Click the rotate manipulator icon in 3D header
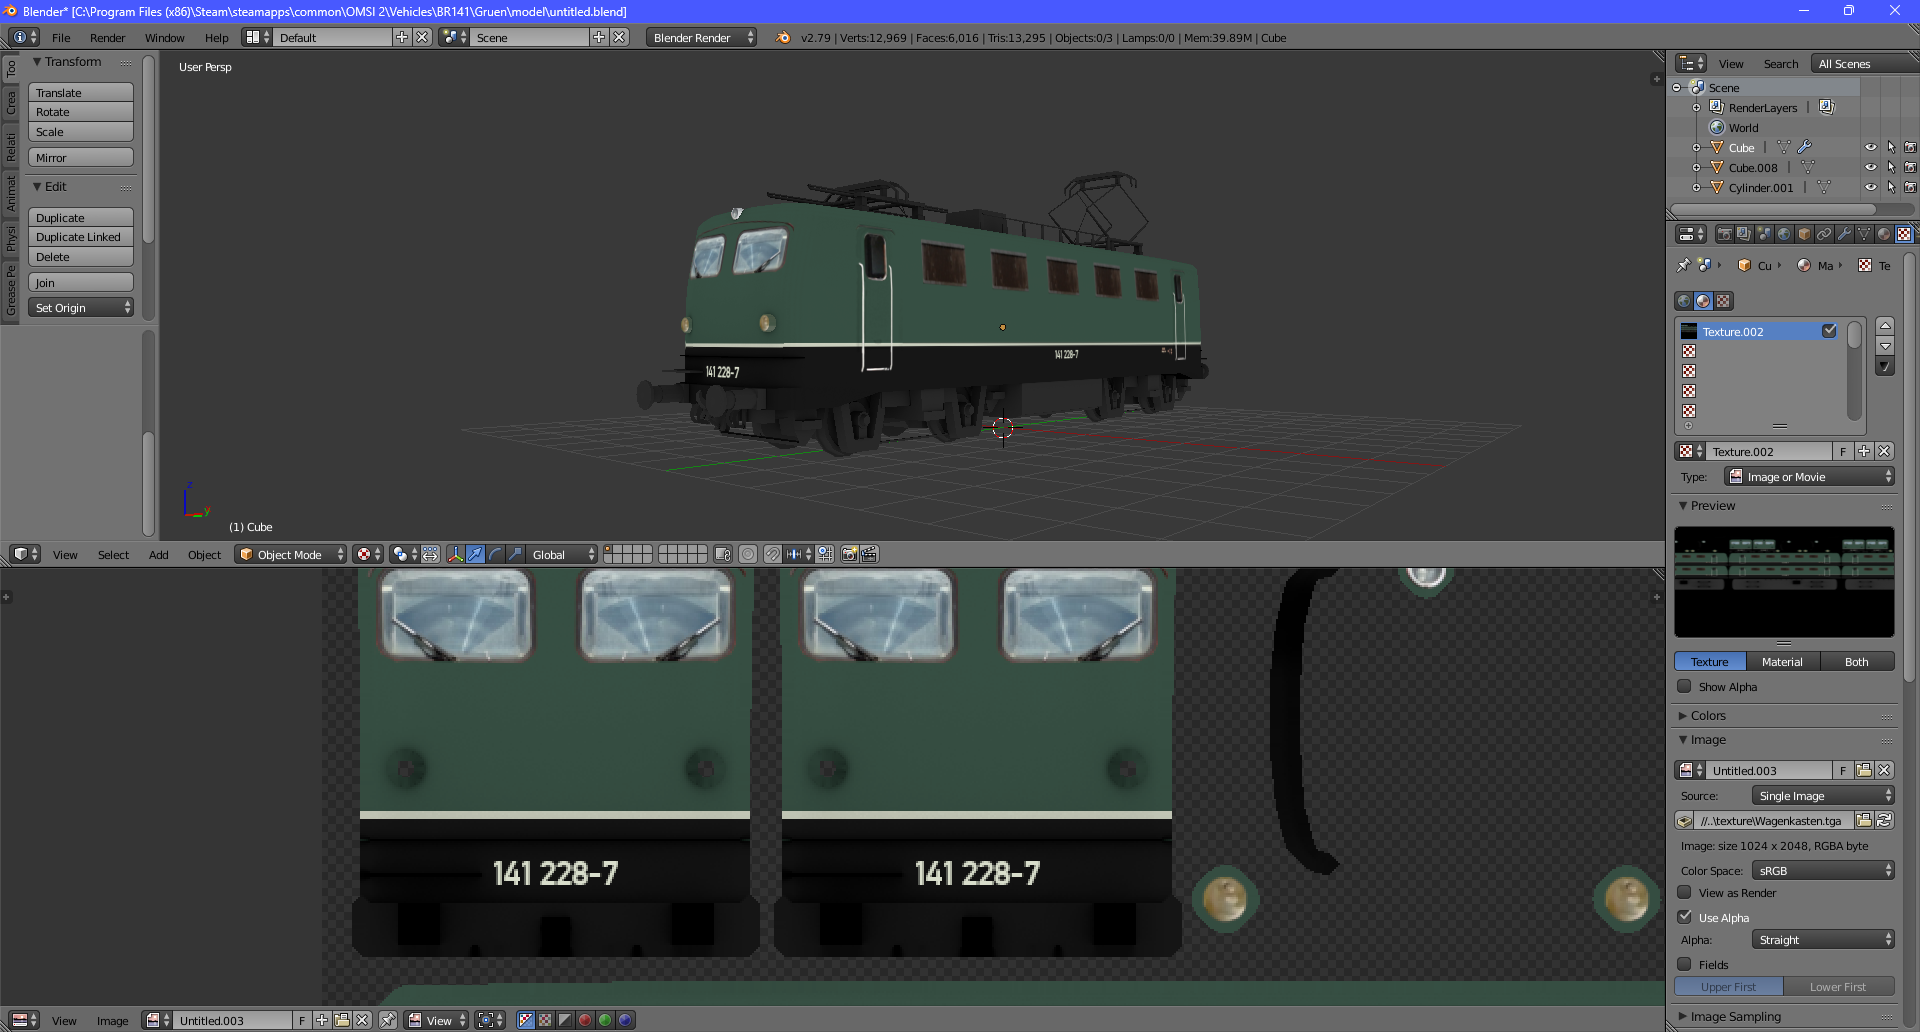This screenshot has height=1032, width=1920. pos(495,554)
